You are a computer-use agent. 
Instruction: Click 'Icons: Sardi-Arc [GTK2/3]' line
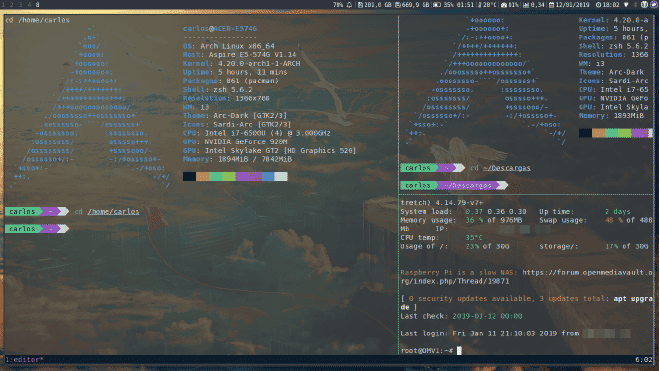[237, 125]
